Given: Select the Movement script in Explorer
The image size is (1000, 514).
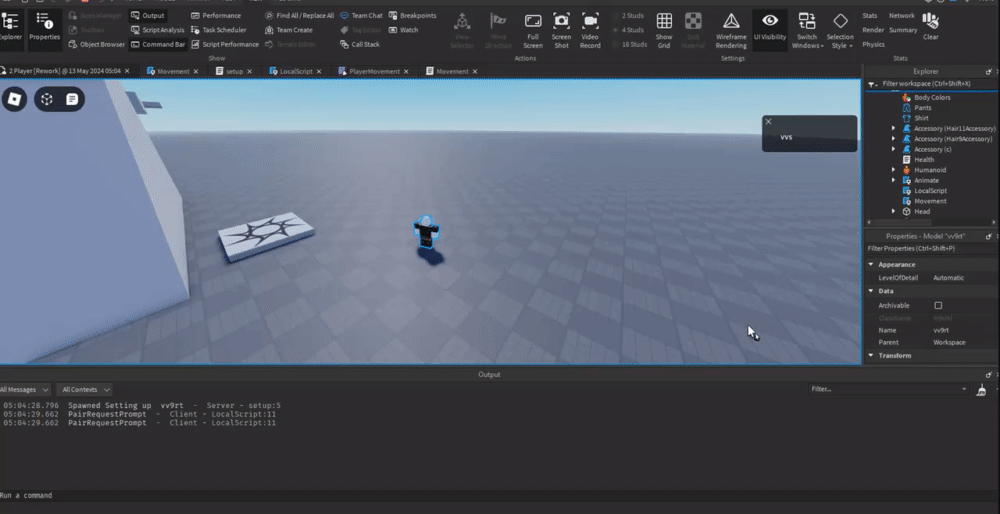Looking at the screenshot, I should [930, 201].
